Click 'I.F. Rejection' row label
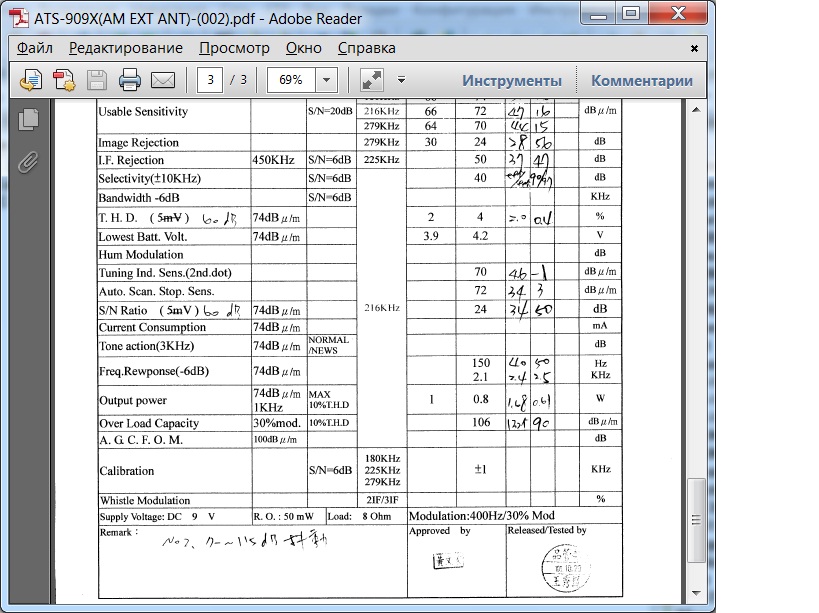The height and width of the screenshot is (613, 819). [131, 160]
